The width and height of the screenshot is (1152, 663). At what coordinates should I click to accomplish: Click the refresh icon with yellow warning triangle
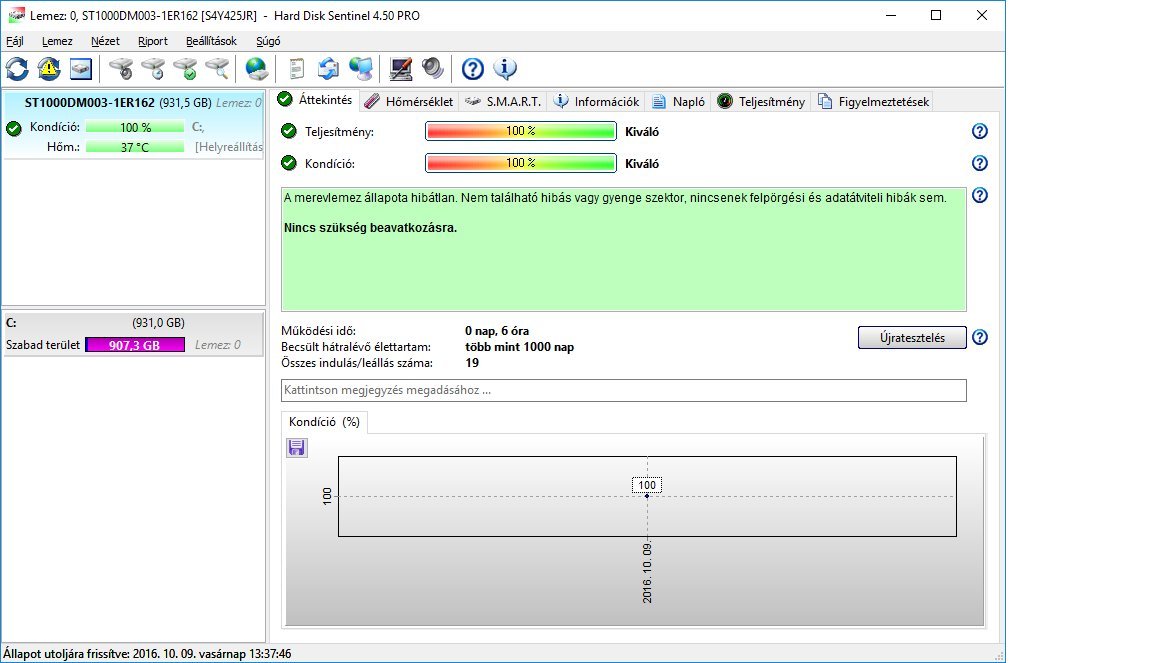click(49, 69)
